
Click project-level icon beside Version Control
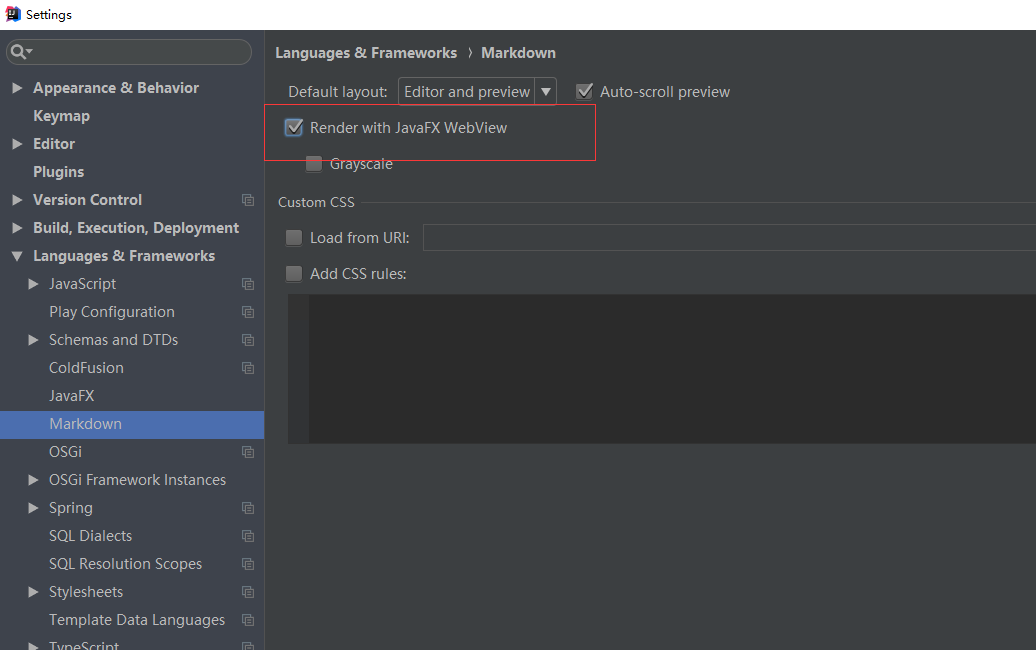click(248, 199)
